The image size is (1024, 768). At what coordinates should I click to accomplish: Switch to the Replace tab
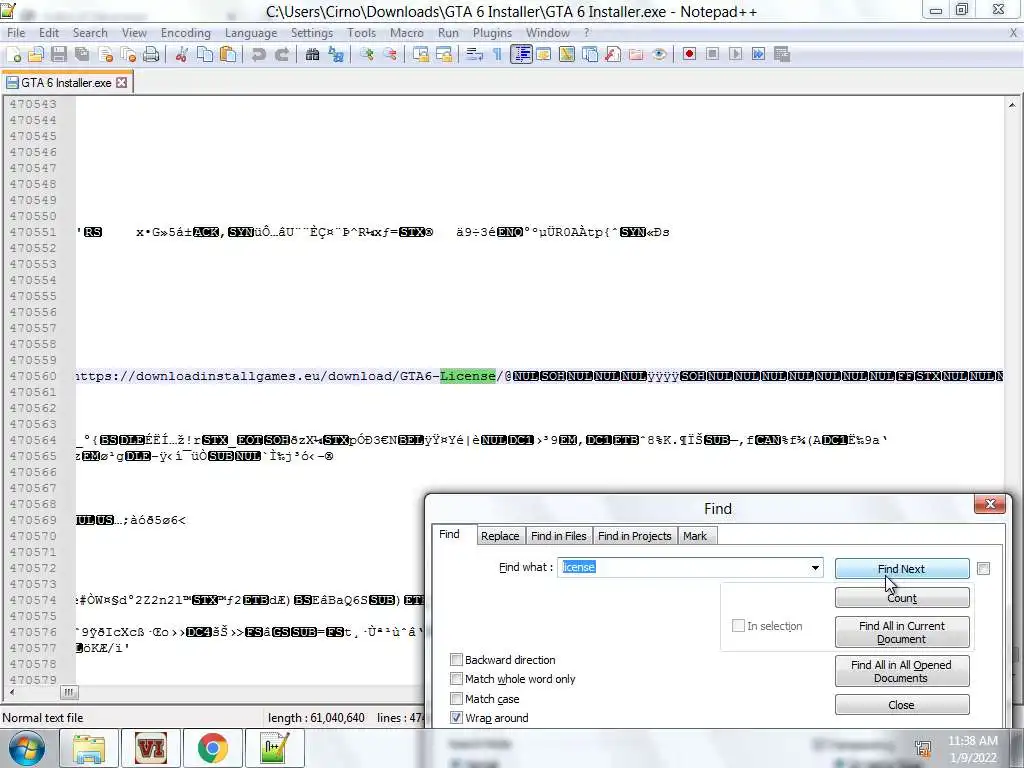click(500, 536)
